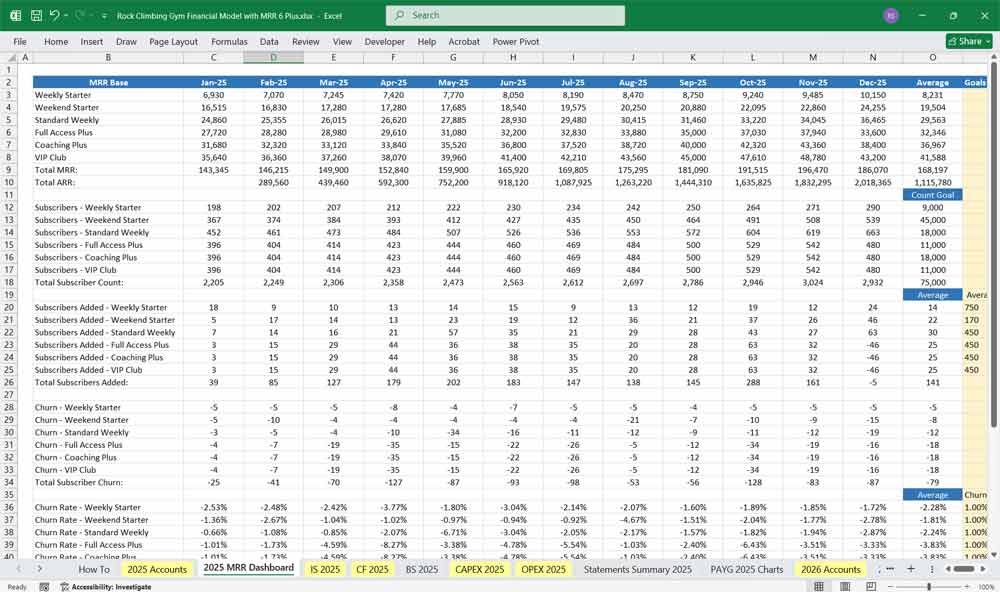Undo the last action
The width and height of the screenshot is (1000, 592).
click(x=56, y=14)
